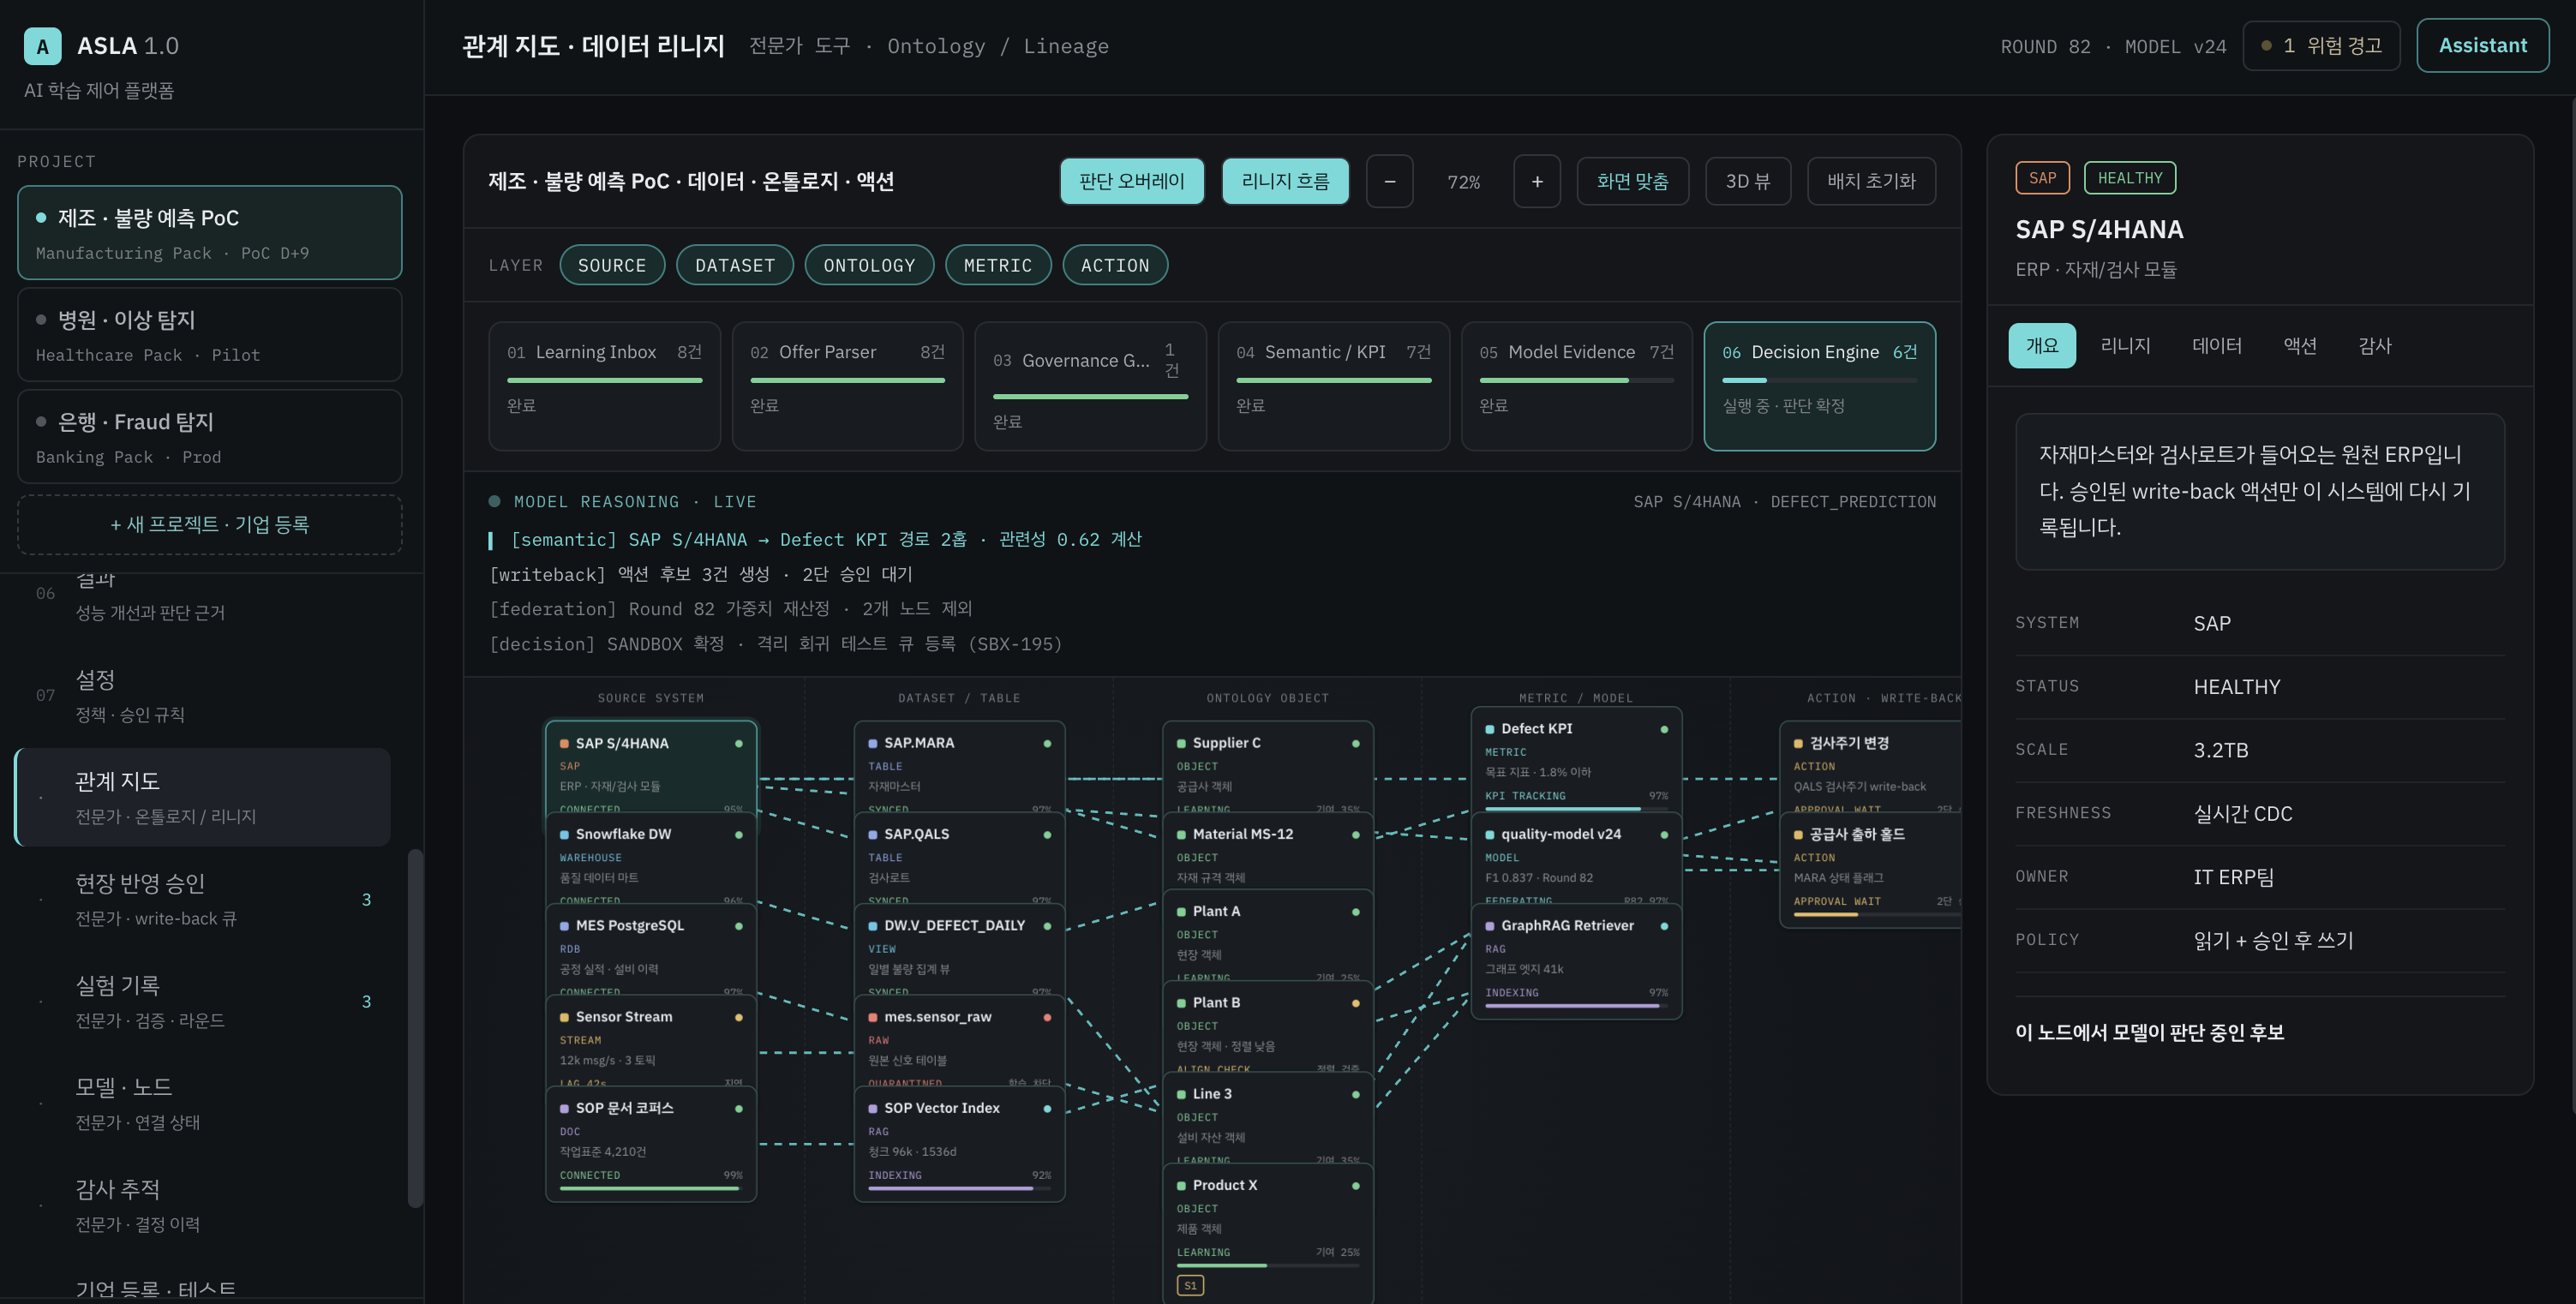2576x1304 pixels.
Task: Toggle the METRIC layer filter
Action: (x=998, y=265)
